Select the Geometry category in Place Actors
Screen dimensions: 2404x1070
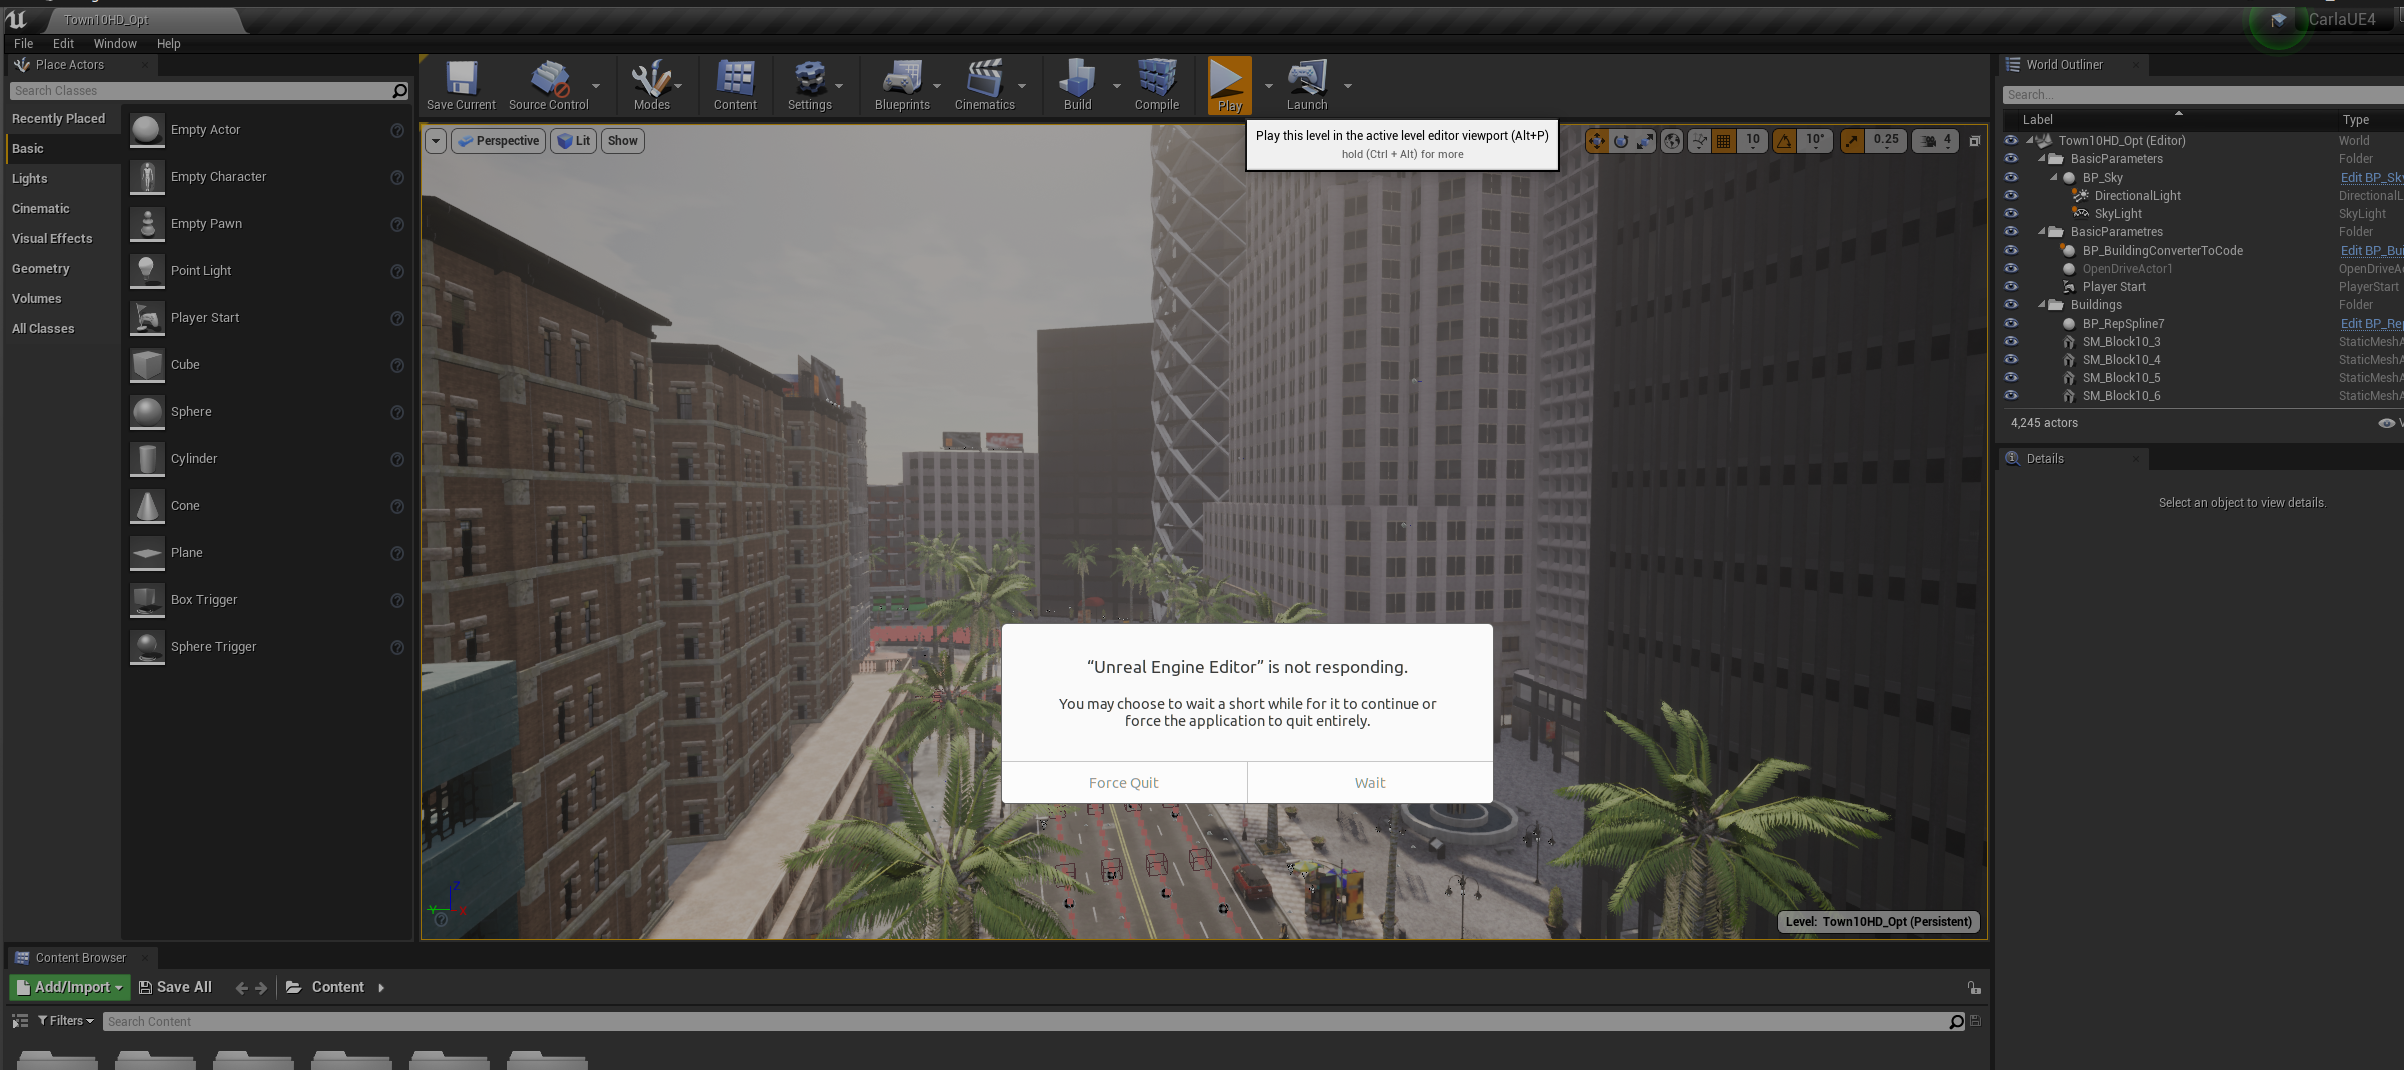coord(62,269)
